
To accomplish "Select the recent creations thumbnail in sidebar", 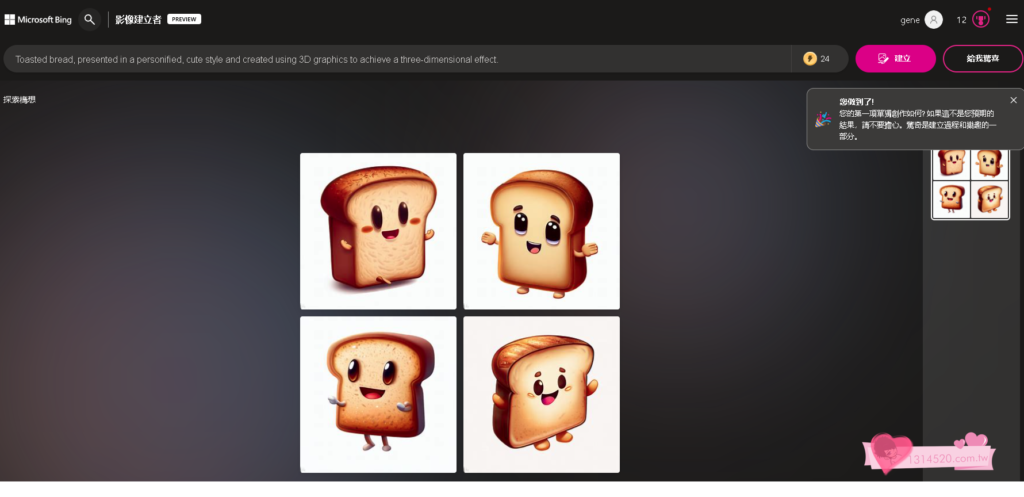I will pos(969,182).
